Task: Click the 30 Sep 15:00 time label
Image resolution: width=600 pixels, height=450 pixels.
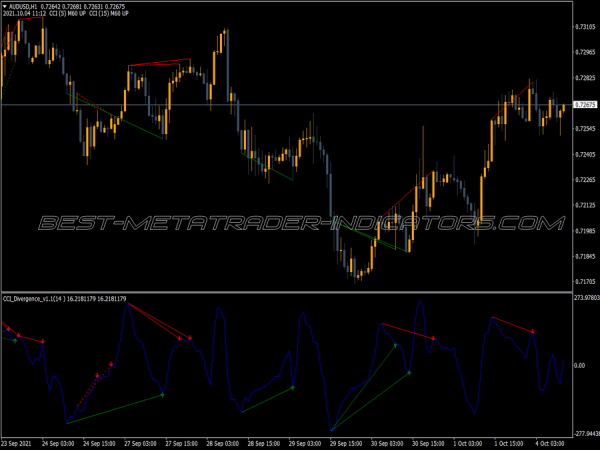Action: (x=428, y=443)
